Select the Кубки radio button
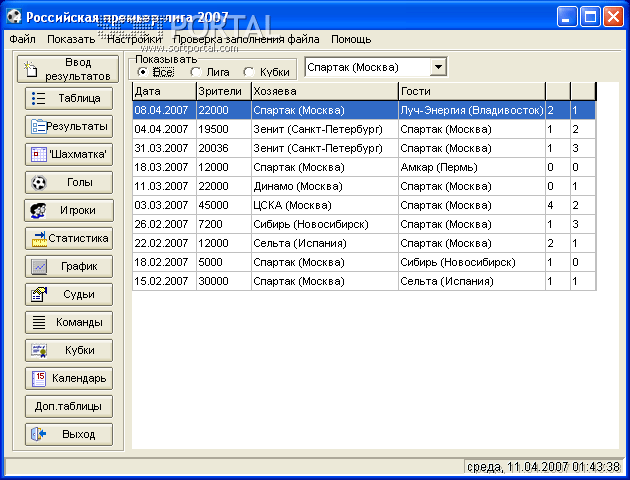 [249, 72]
